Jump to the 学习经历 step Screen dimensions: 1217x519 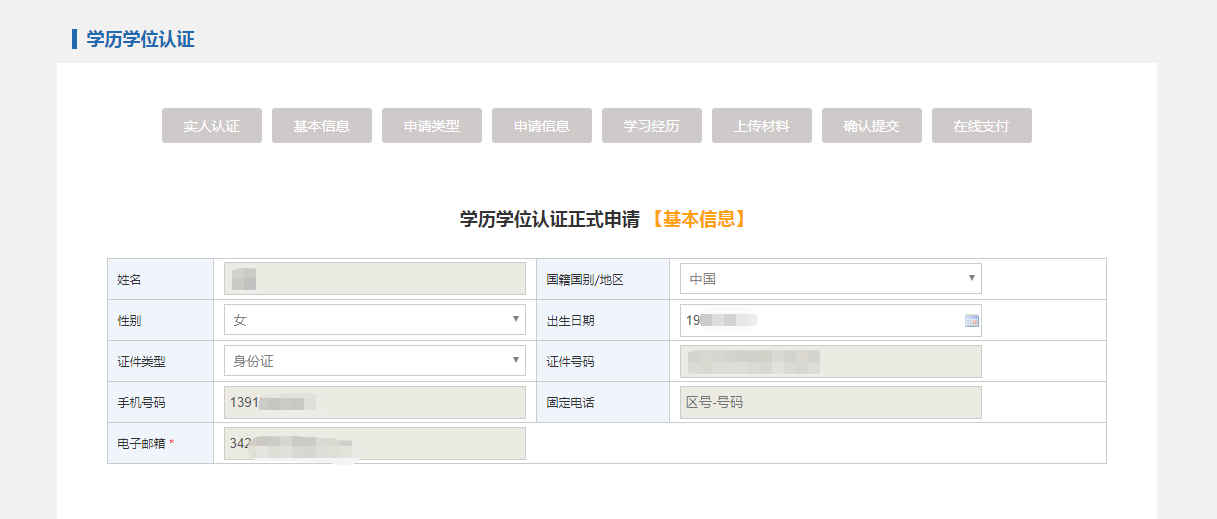652,126
